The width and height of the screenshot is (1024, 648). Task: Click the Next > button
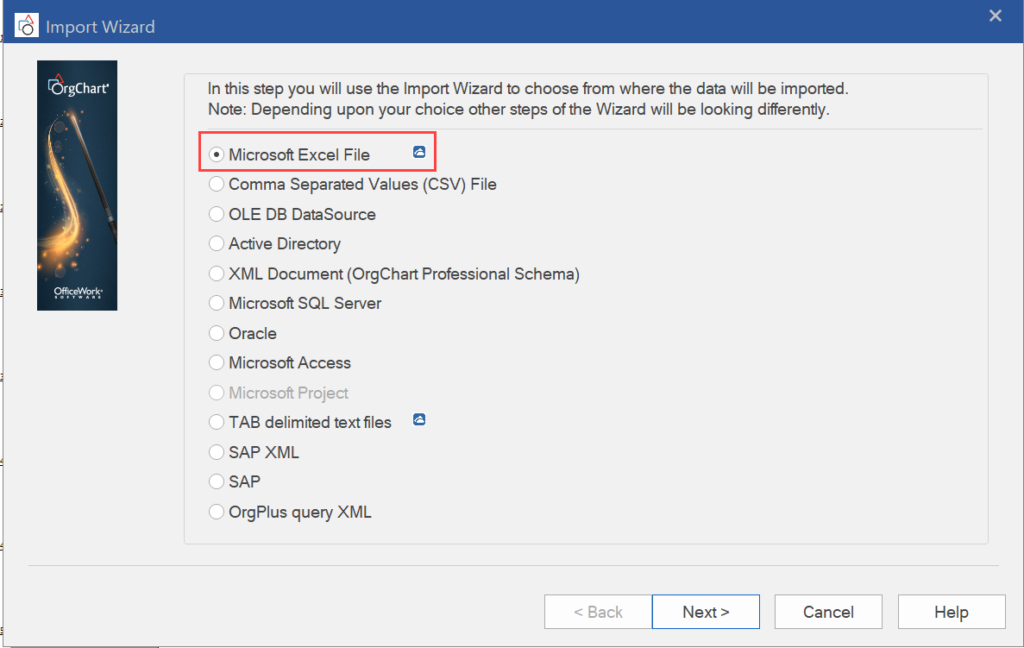pyautogui.click(x=706, y=612)
